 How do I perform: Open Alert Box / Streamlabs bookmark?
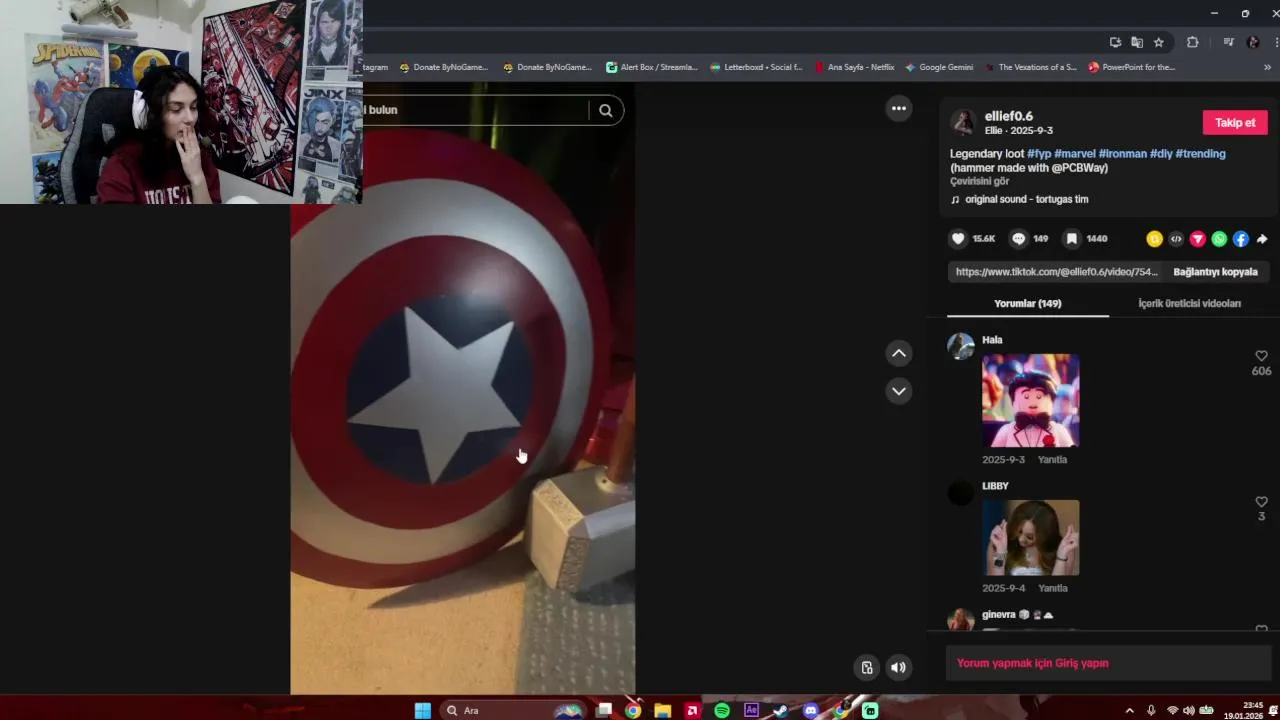click(x=652, y=67)
